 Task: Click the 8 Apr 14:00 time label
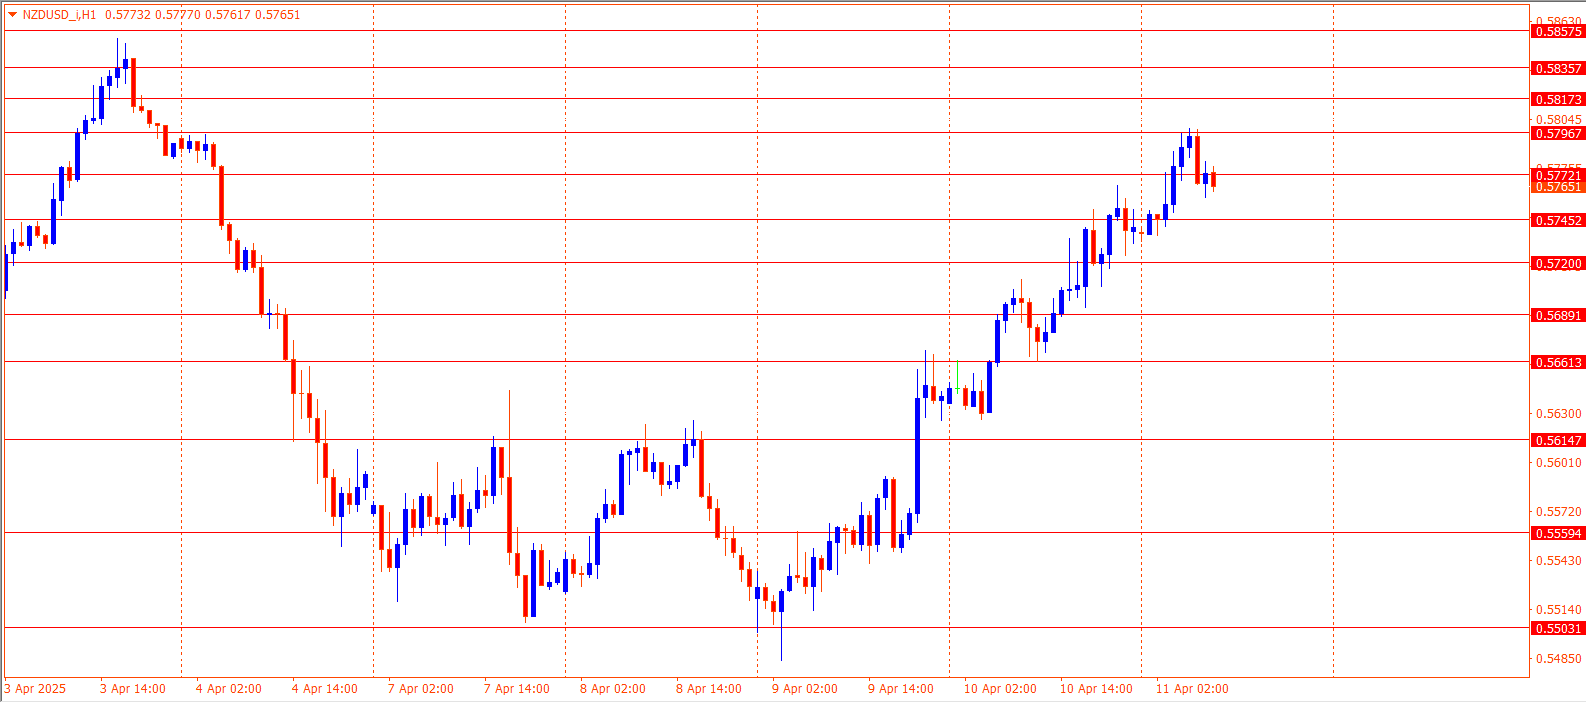(x=709, y=689)
